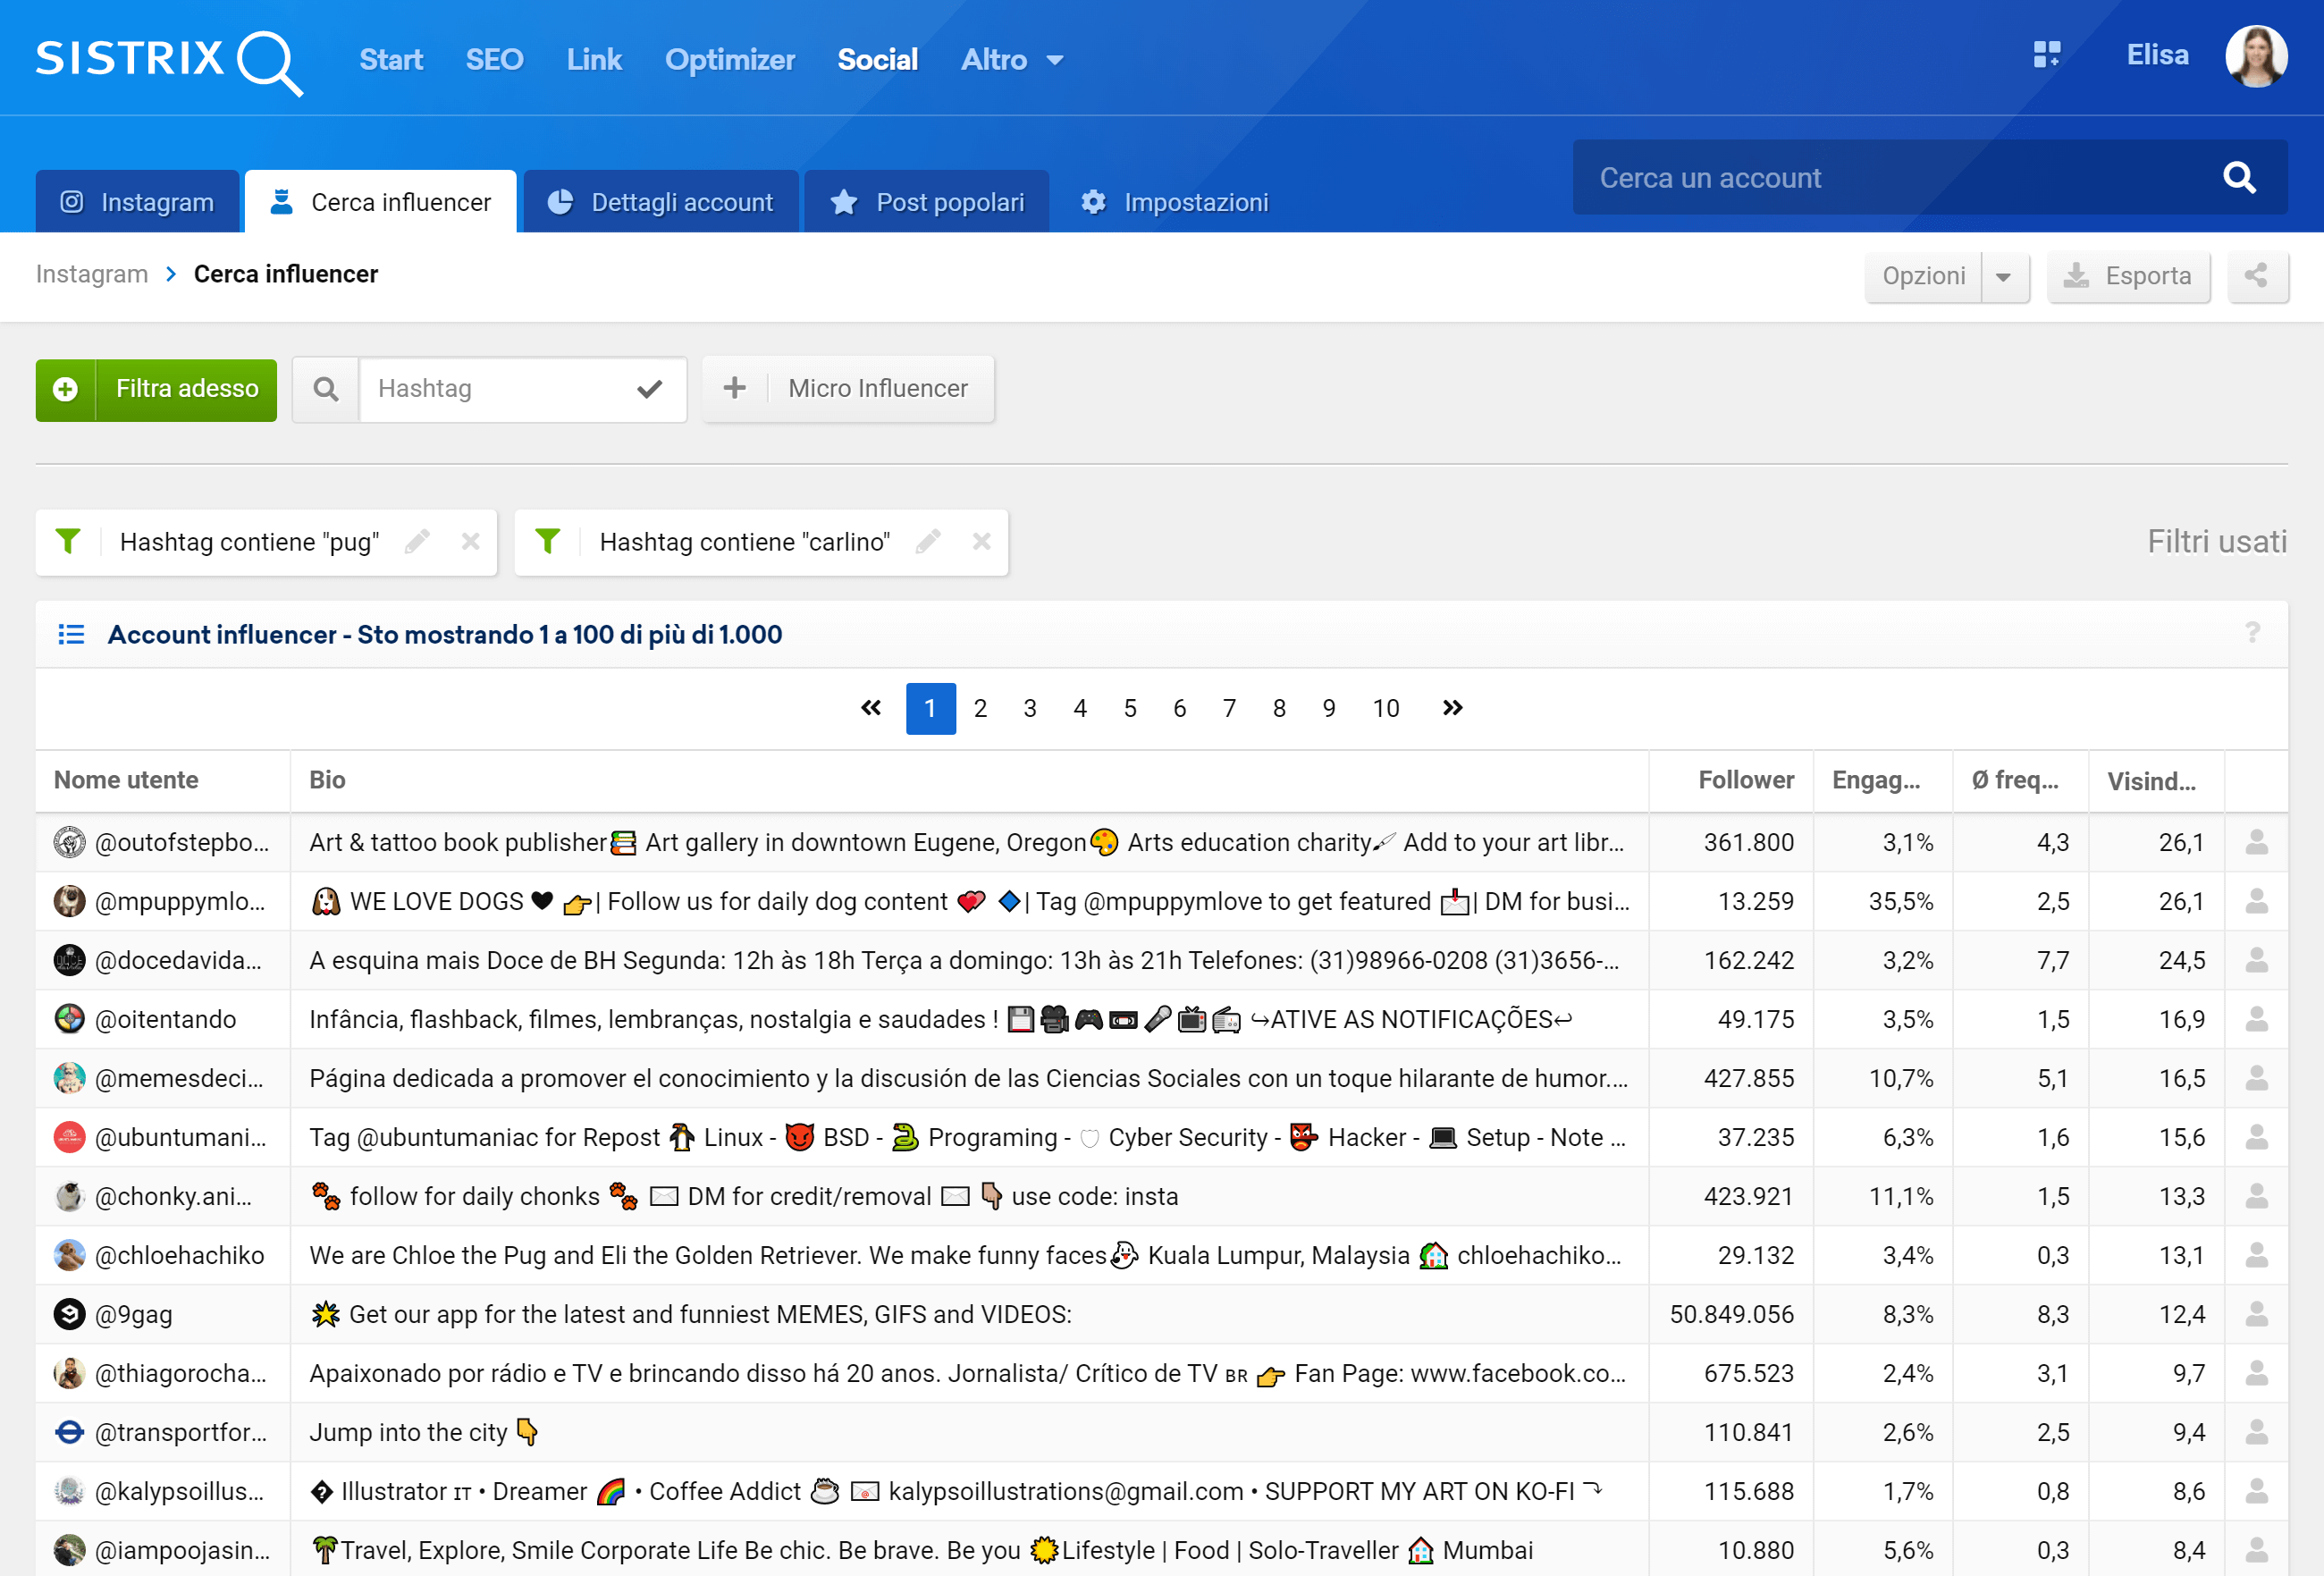Click the Impostazioni gear icon
This screenshot has height=1576, width=2324.
click(1093, 198)
